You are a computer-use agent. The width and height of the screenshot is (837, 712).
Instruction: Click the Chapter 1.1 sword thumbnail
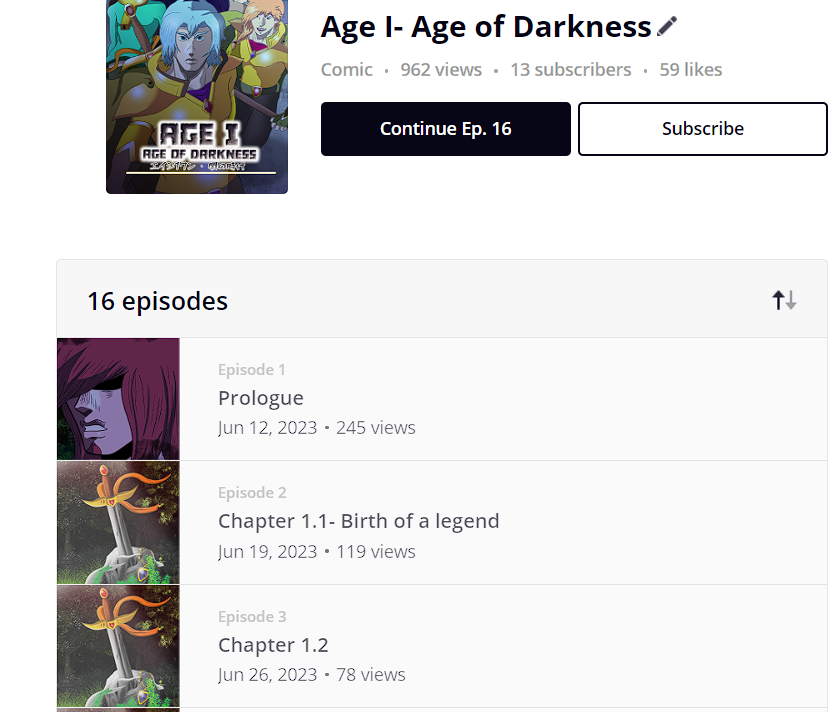pyautogui.click(x=118, y=522)
